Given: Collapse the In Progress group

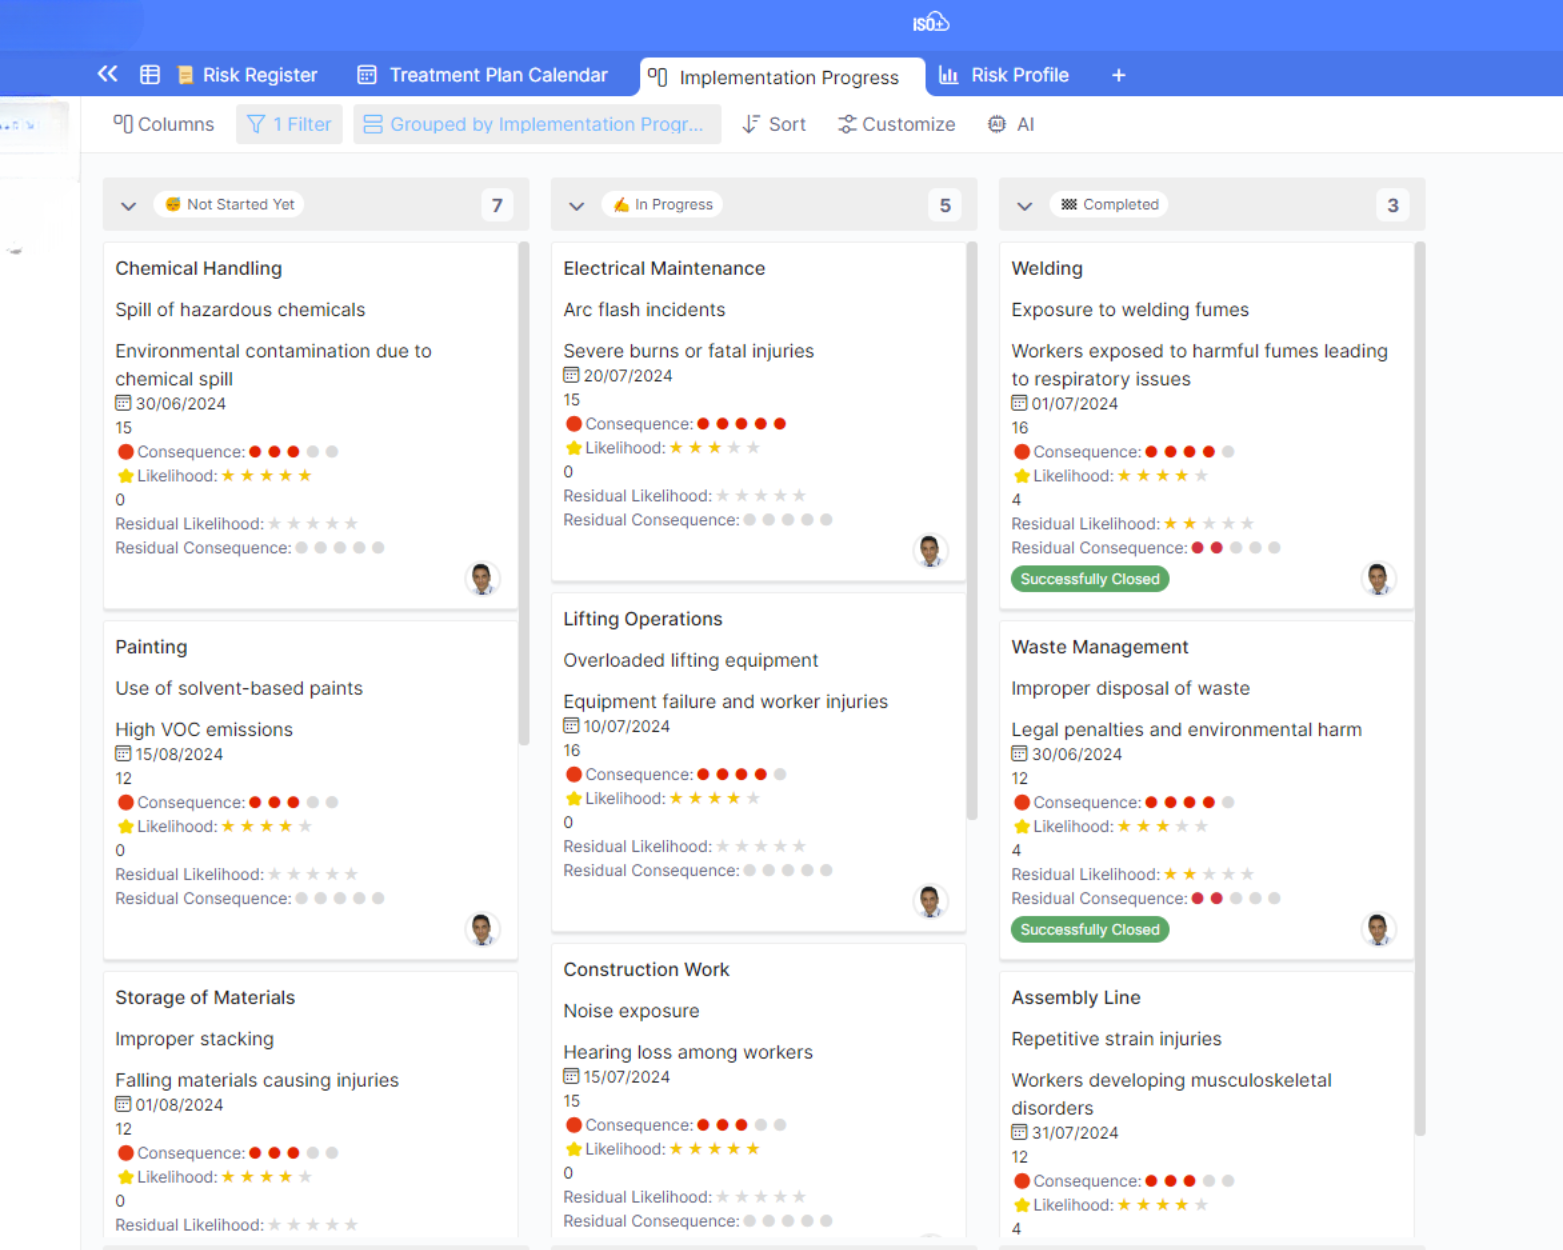Looking at the screenshot, I should point(576,205).
